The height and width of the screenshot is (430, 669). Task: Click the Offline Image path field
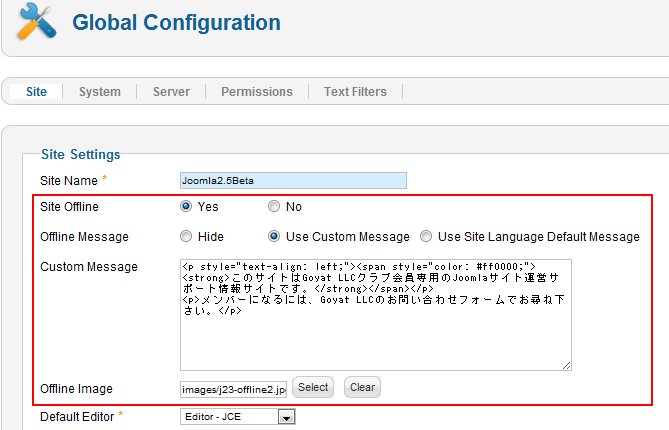tap(233, 389)
